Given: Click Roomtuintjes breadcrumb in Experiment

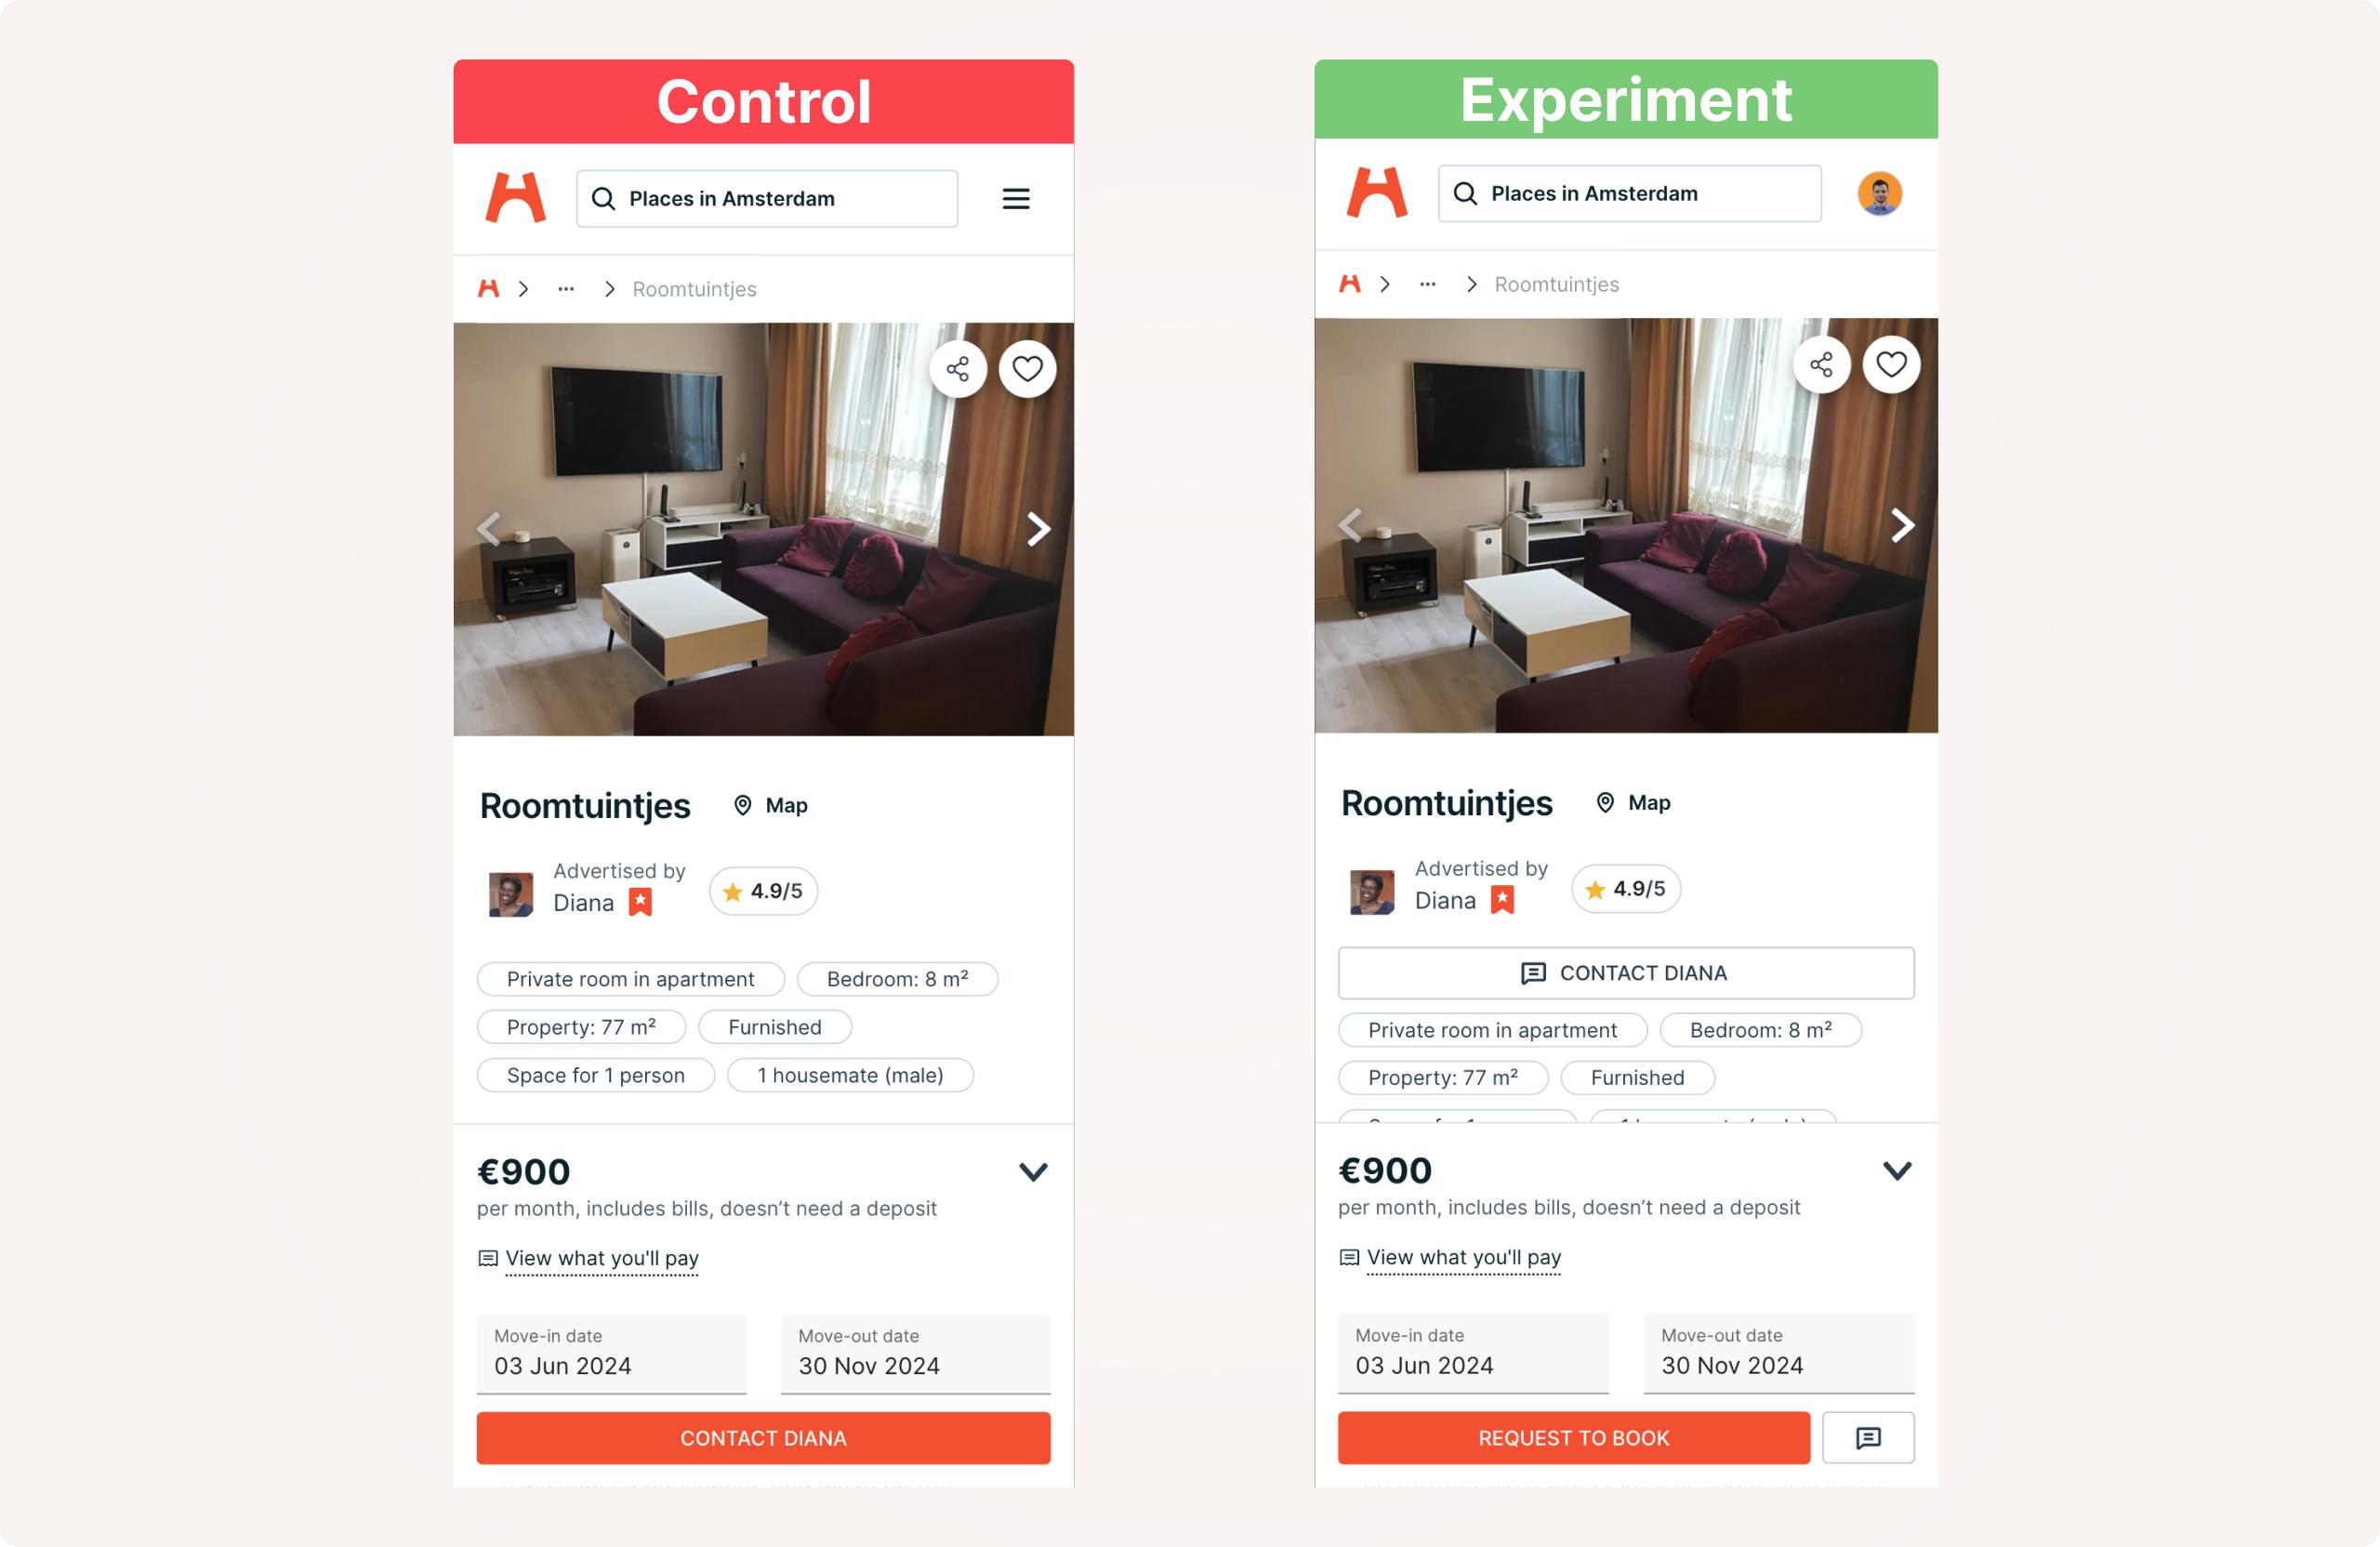Looking at the screenshot, I should (x=1556, y=285).
